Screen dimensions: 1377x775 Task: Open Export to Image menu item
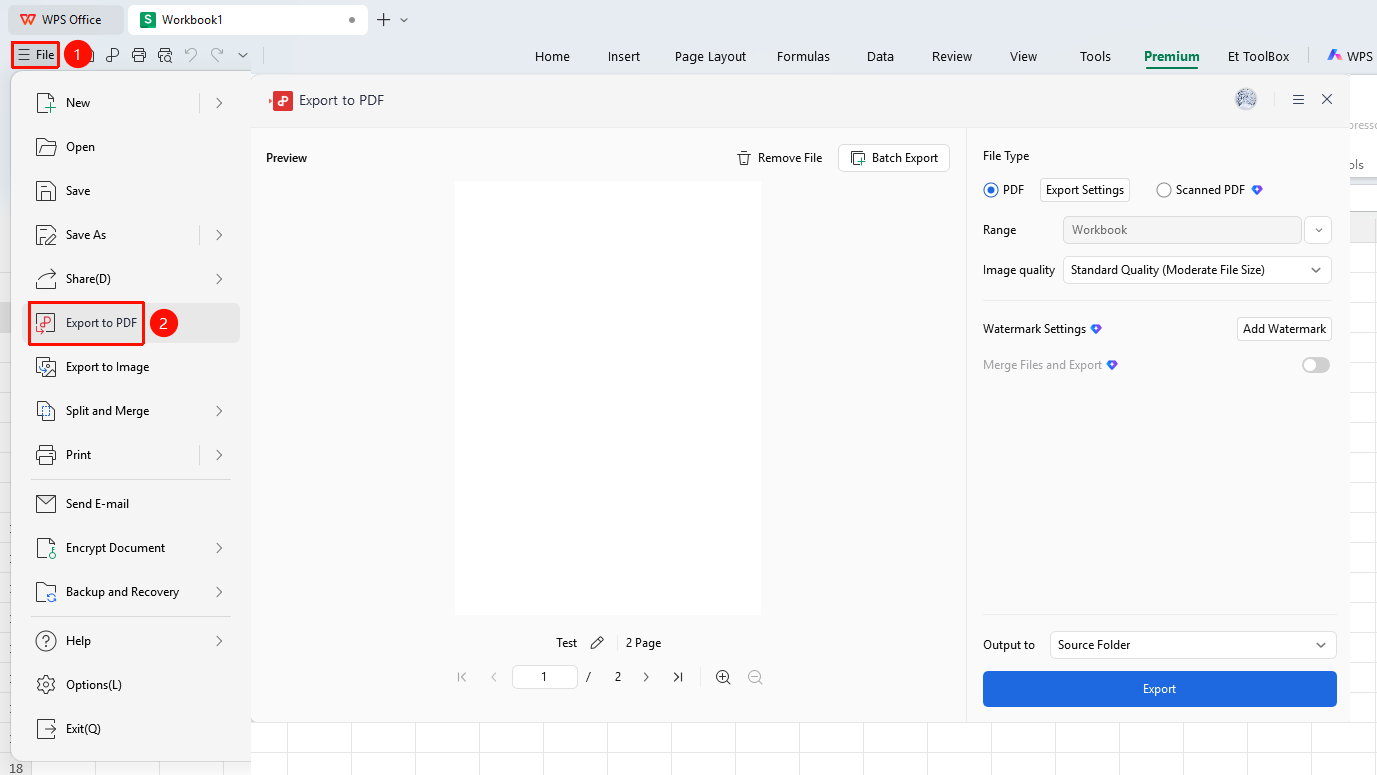(x=131, y=367)
